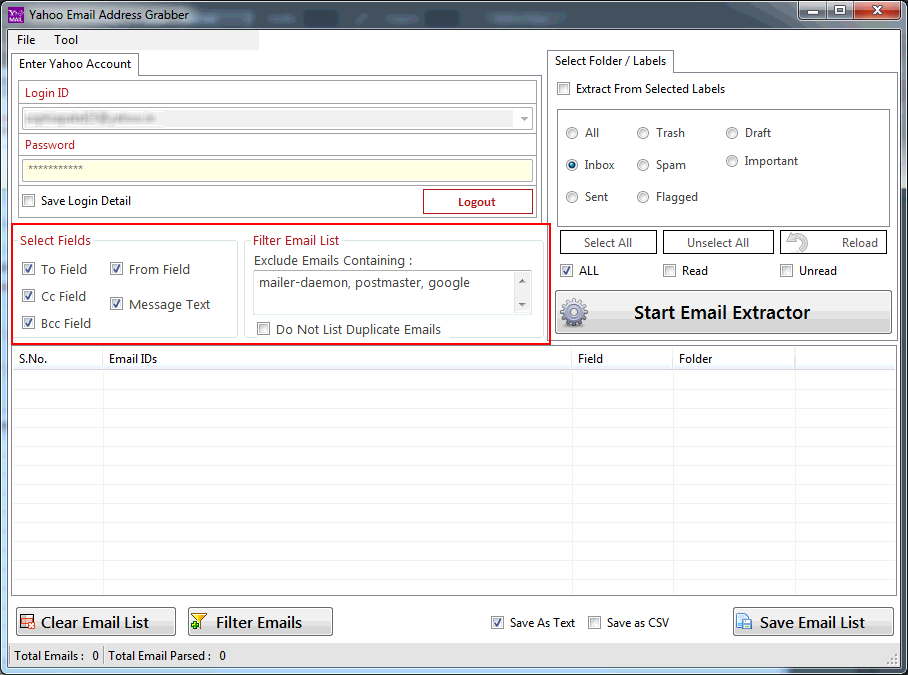The width and height of the screenshot is (908, 675).
Task: Select the All folder radio button
Action: (572, 133)
